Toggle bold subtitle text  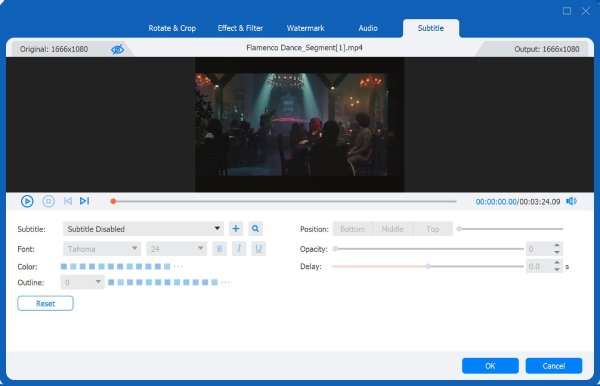click(x=219, y=249)
